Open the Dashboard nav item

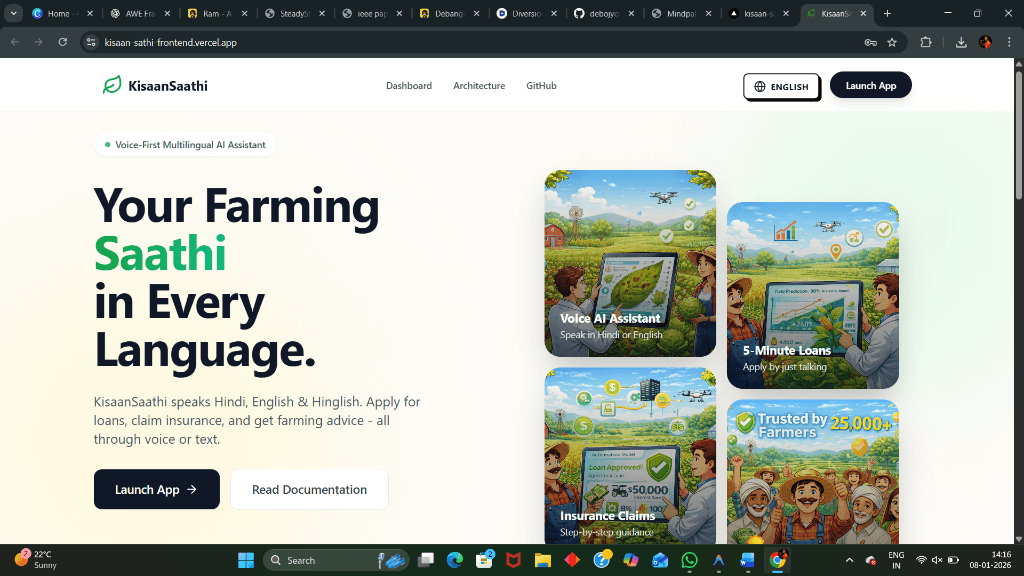point(409,86)
